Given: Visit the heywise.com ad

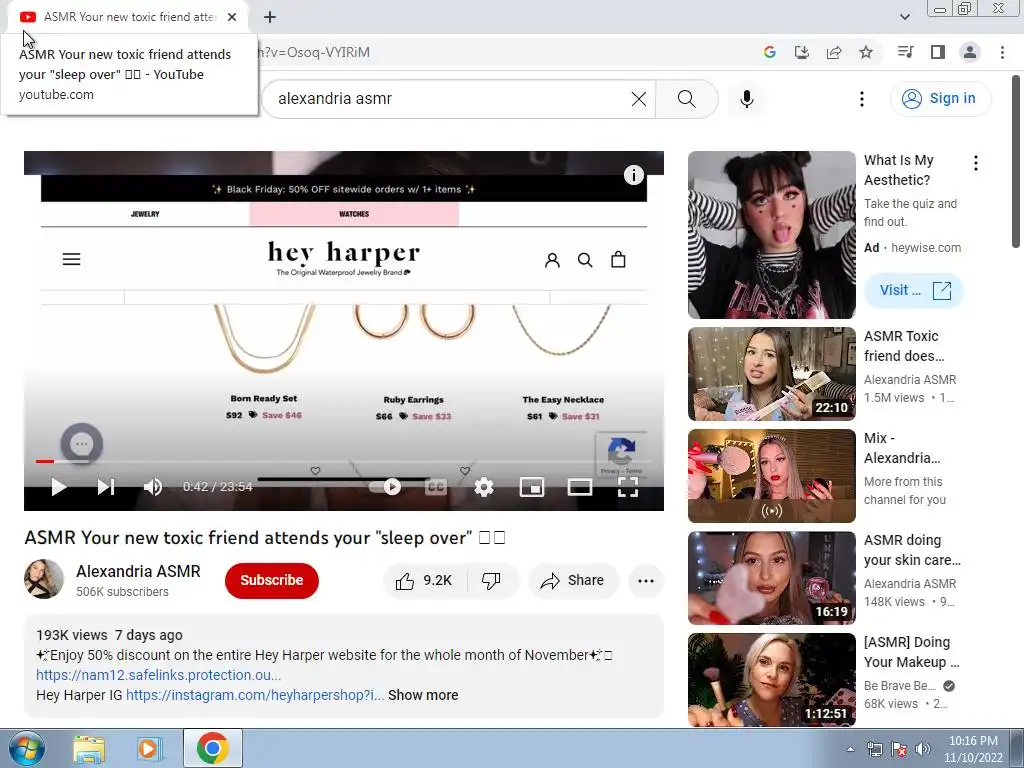Looking at the screenshot, I should [x=914, y=291].
